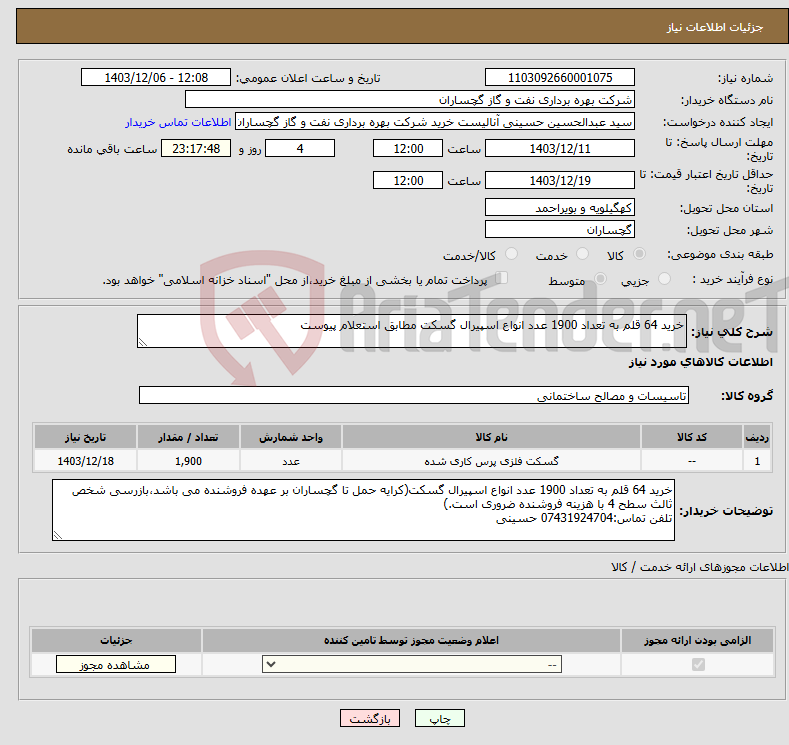Toggle الزامی بودن ارائه مجوز checkbox

click(x=698, y=665)
